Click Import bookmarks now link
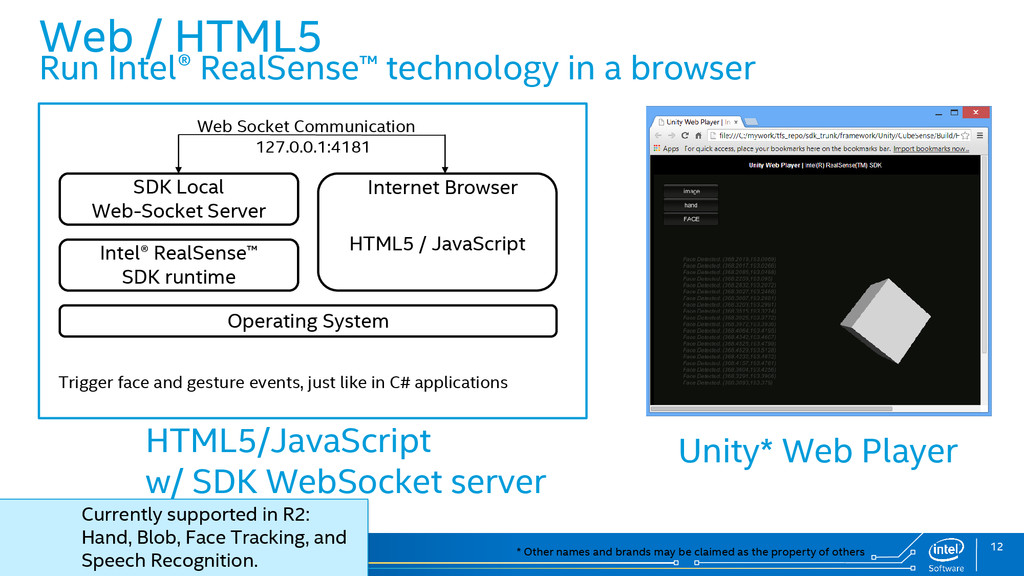The width and height of the screenshot is (1024, 576). click(931, 149)
